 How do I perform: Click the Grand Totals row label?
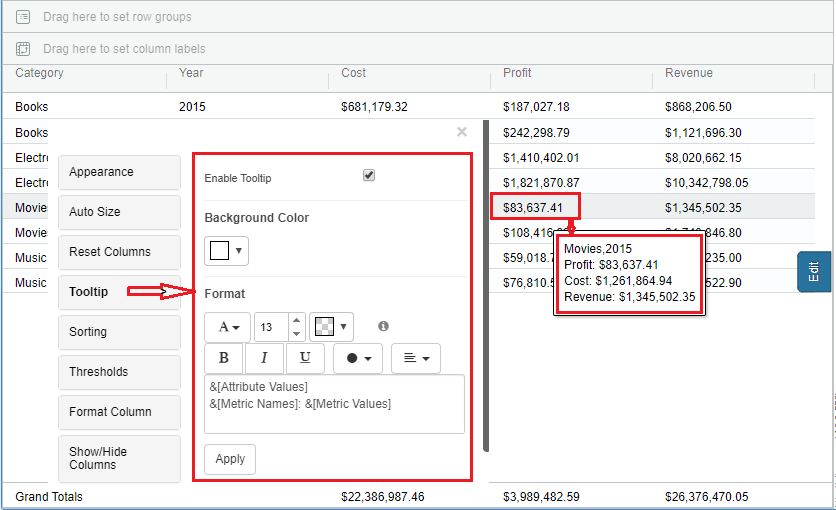(49, 497)
